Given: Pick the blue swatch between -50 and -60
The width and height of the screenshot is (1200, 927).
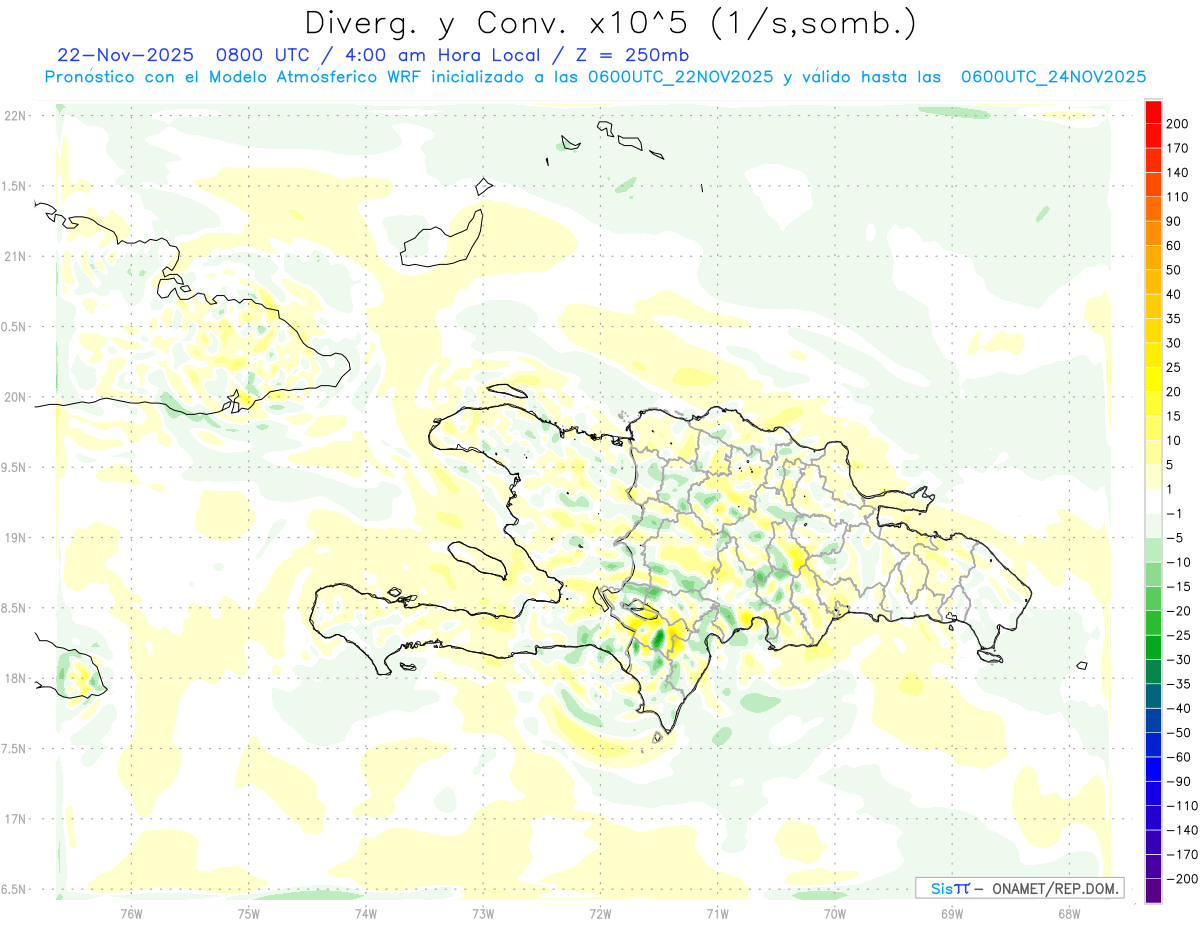Looking at the screenshot, I should [1153, 745].
